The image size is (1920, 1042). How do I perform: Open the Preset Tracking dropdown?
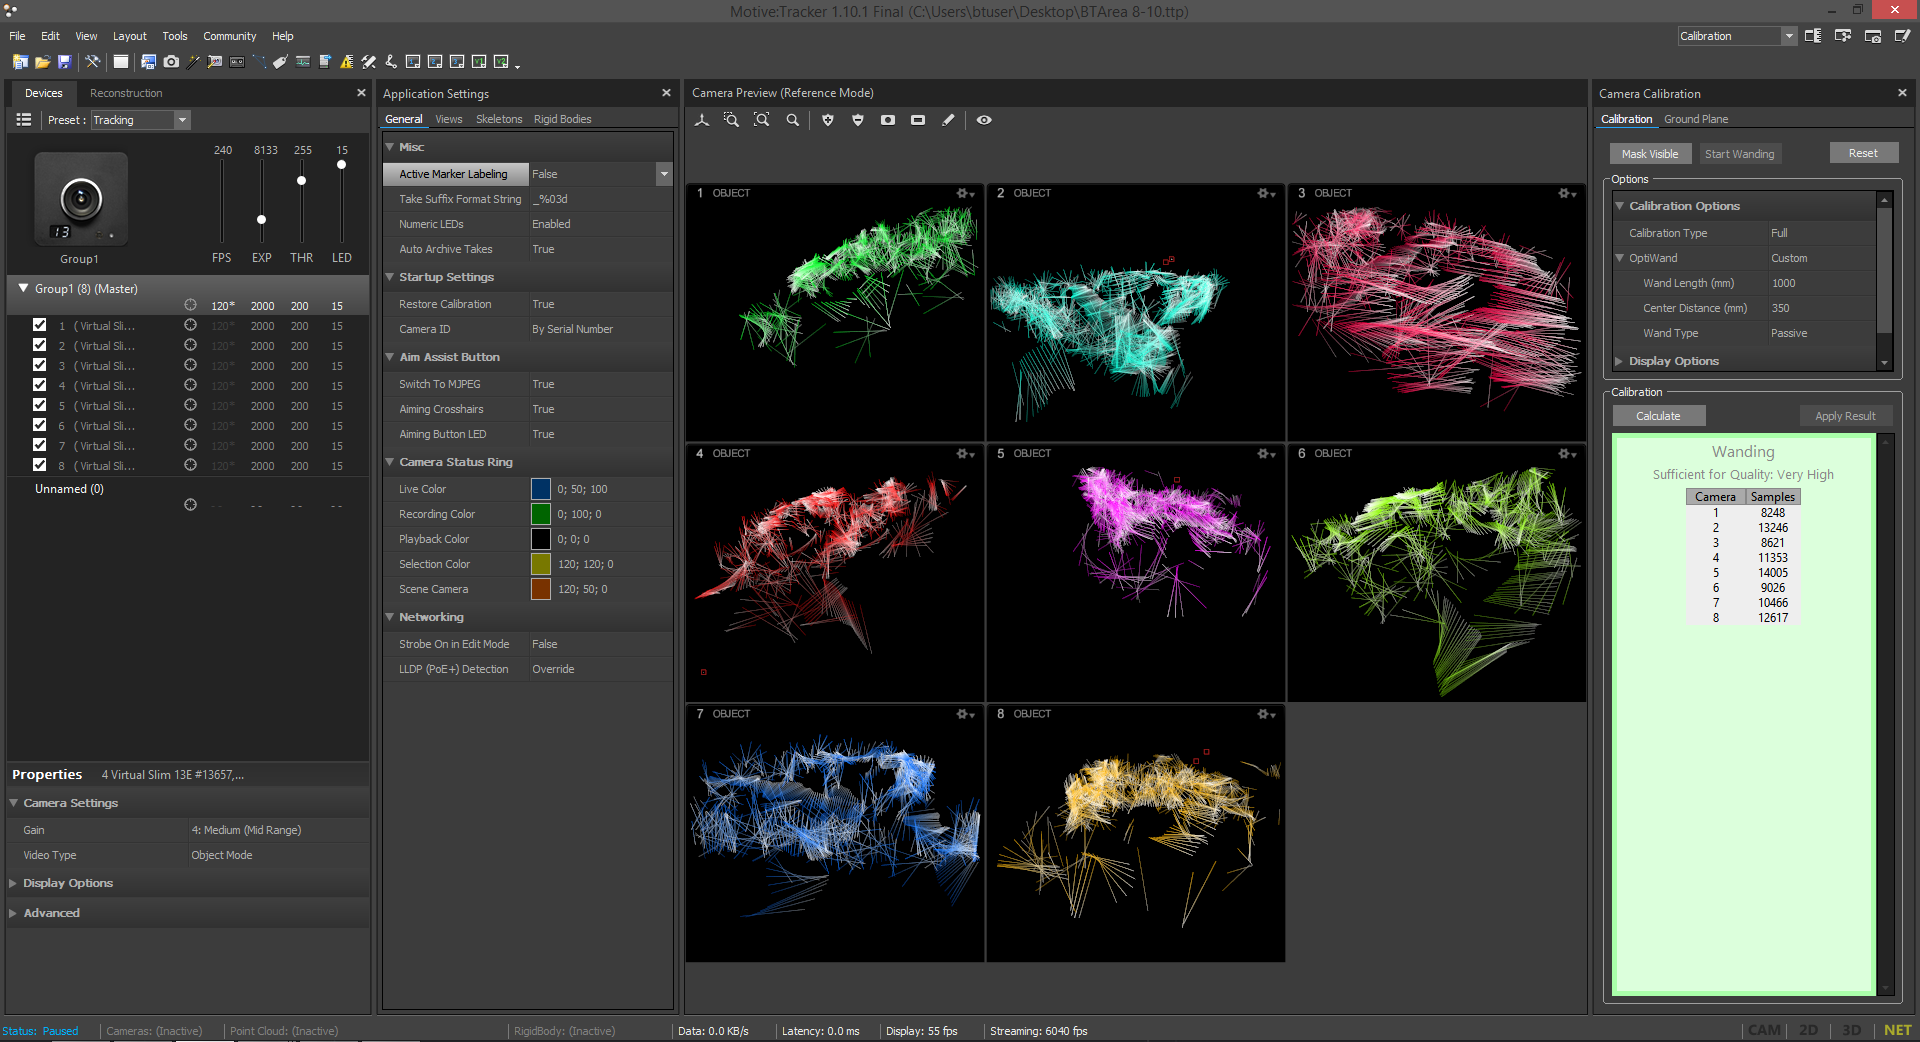[x=182, y=120]
